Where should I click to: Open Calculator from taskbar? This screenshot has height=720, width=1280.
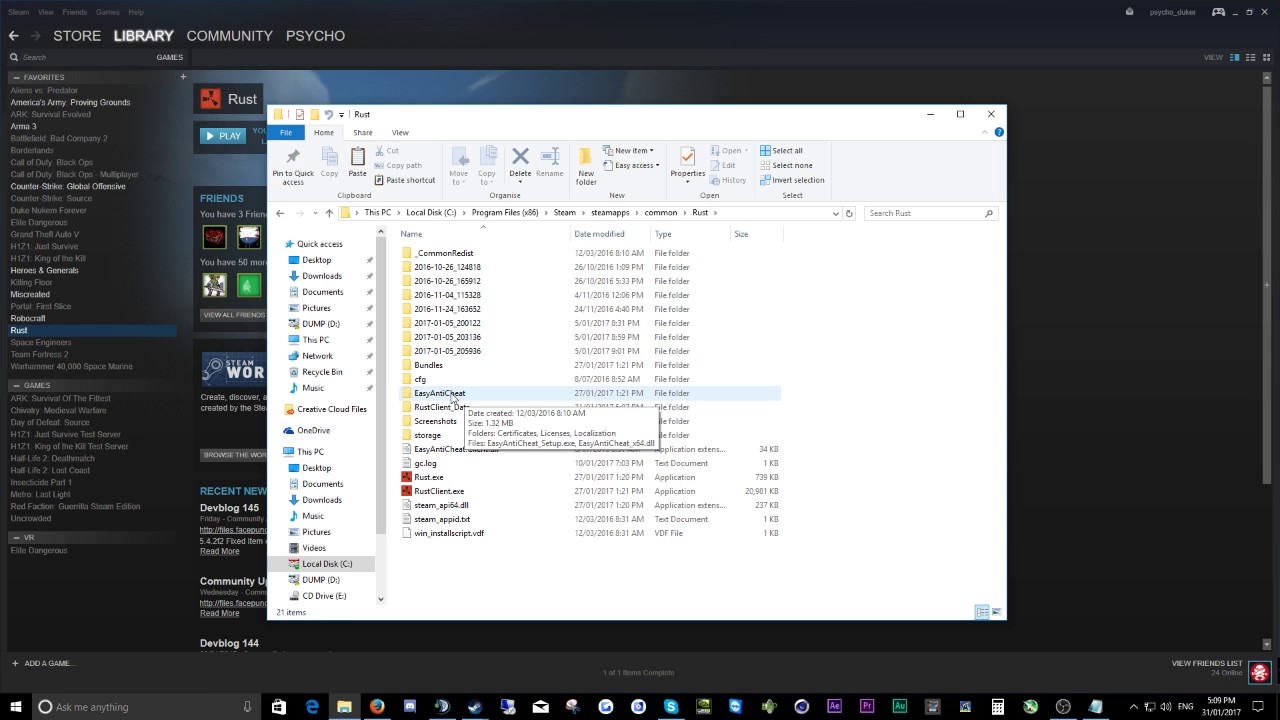(x=997, y=707)
